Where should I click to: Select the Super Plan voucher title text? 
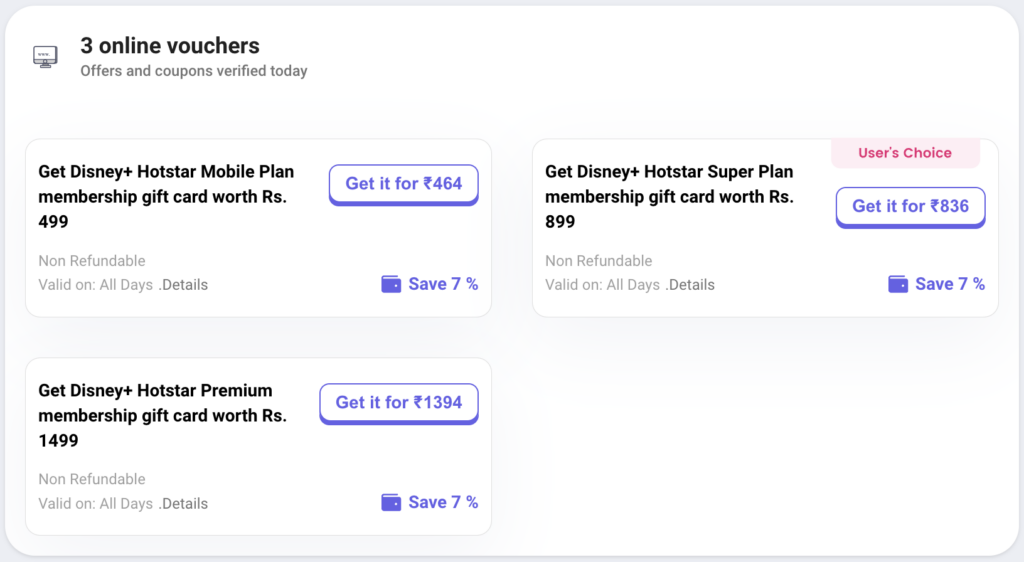tap(669, 196)
